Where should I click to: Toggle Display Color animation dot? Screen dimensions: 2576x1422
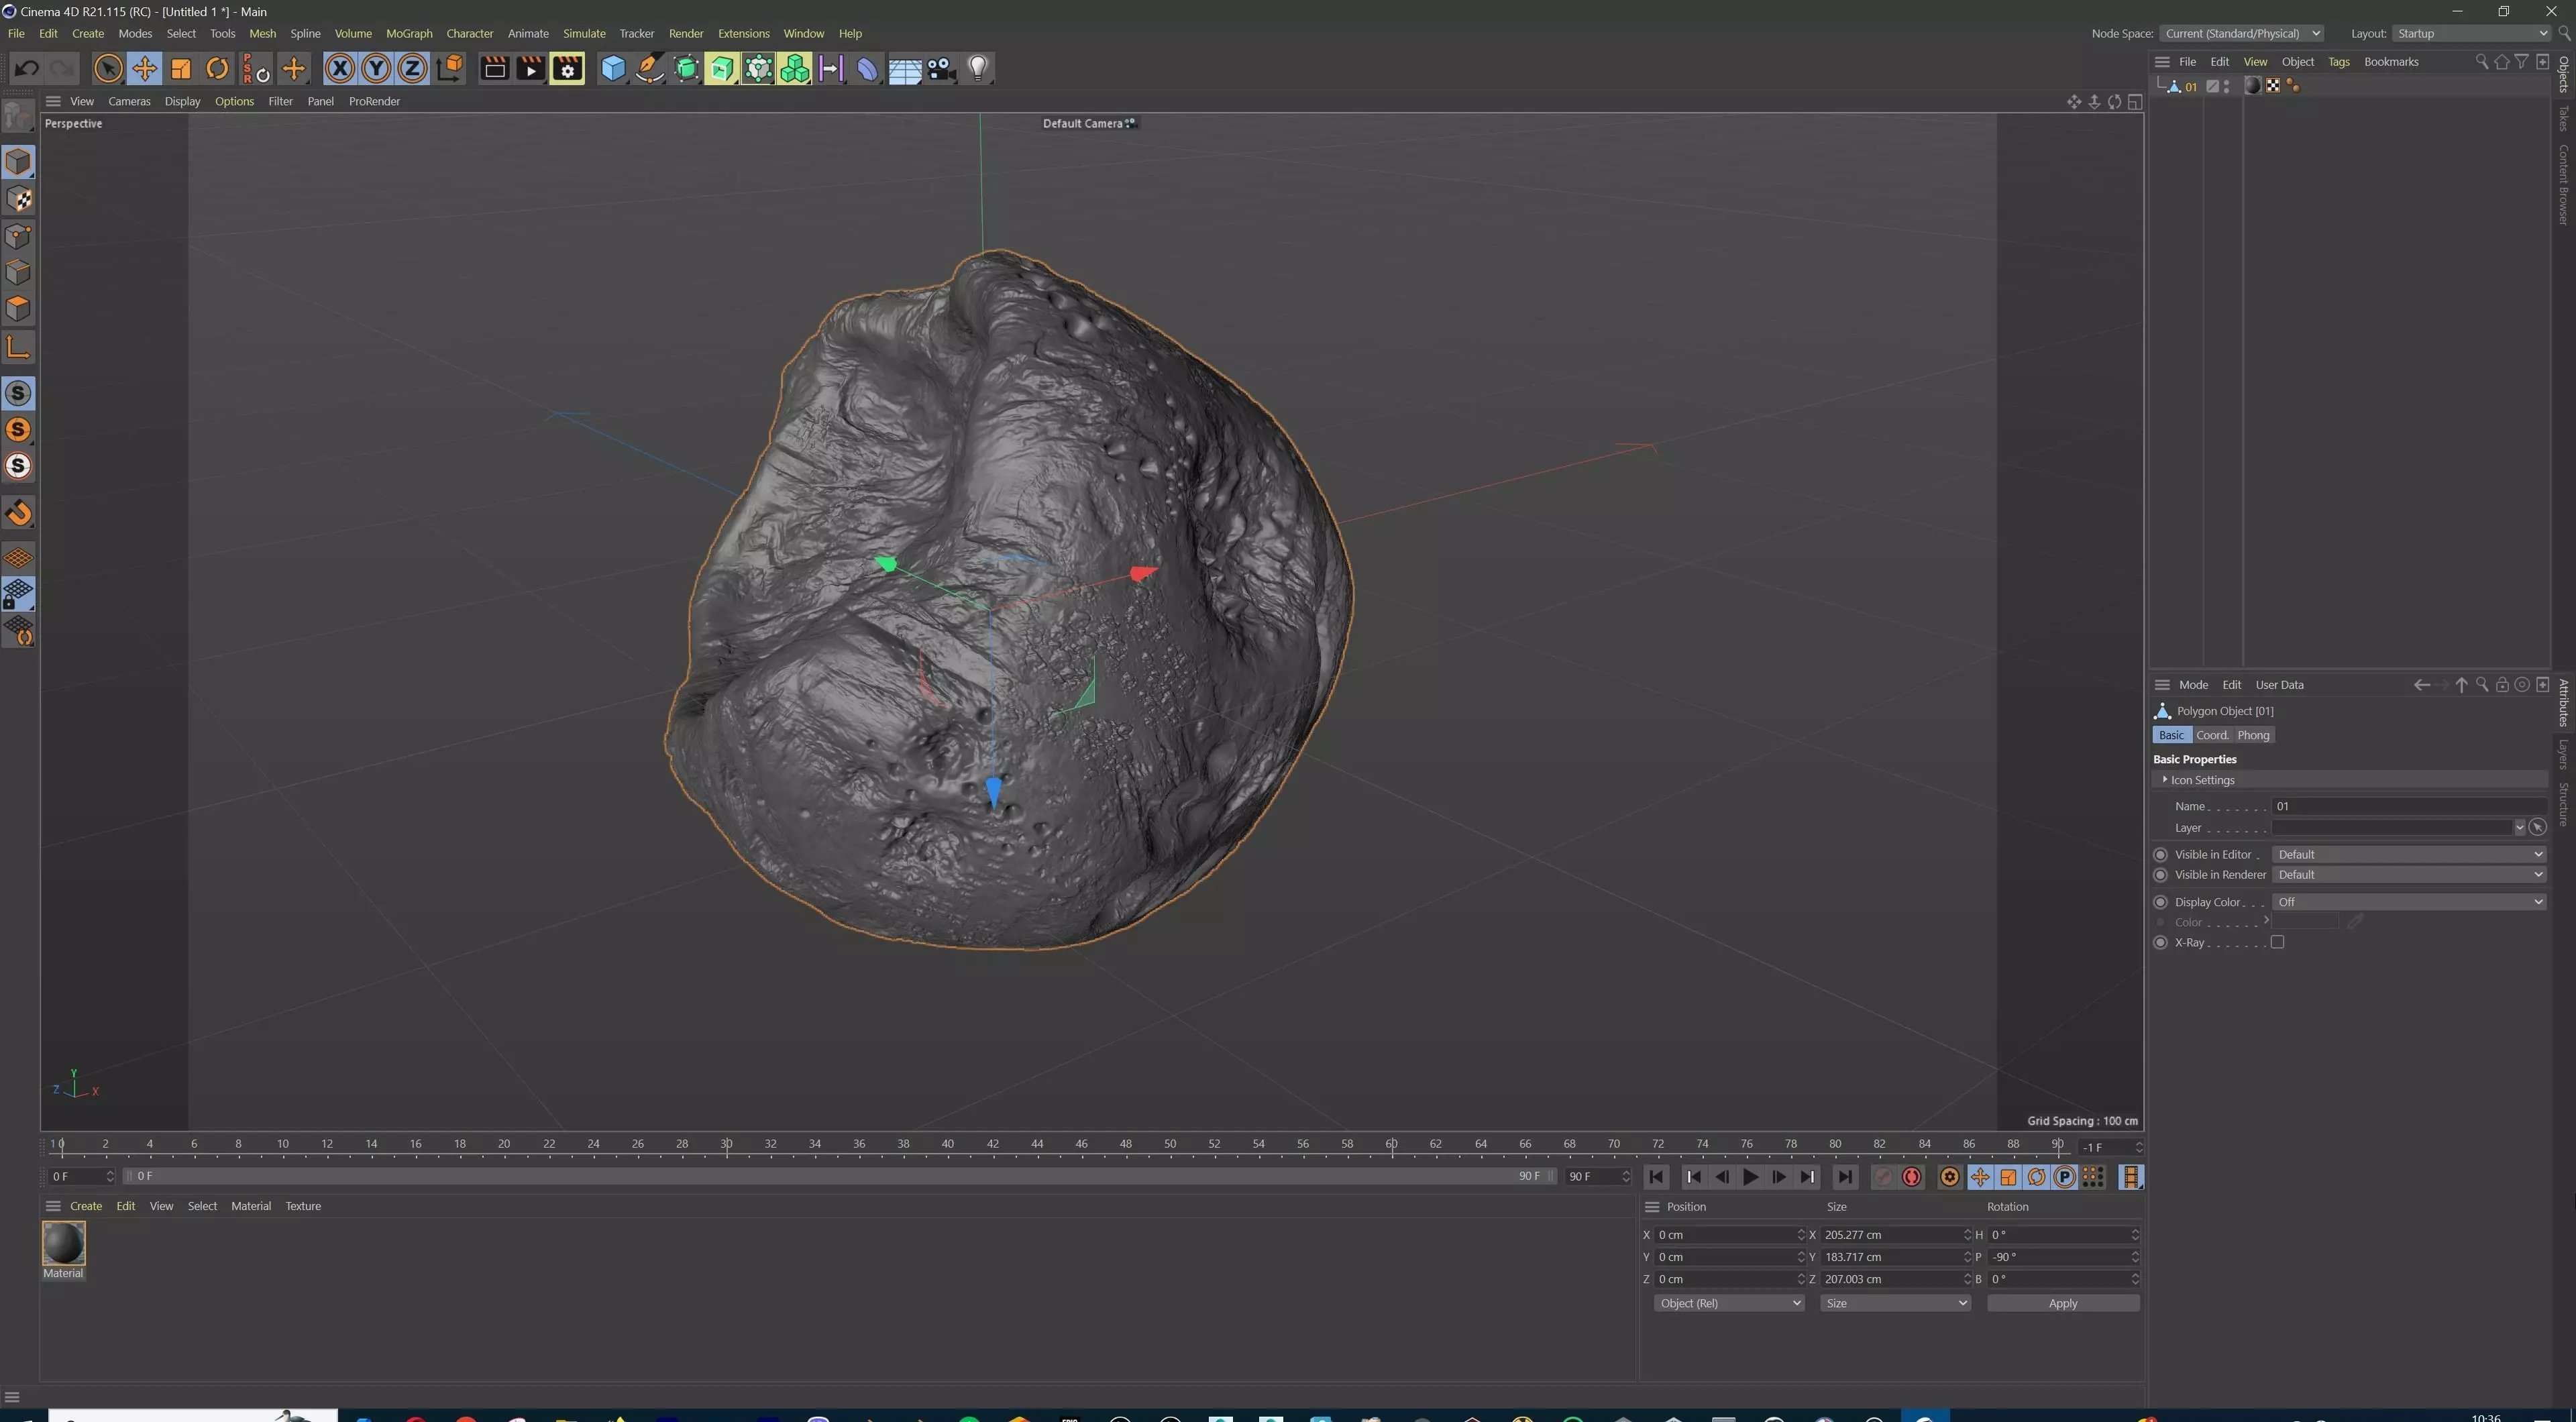2160,902
